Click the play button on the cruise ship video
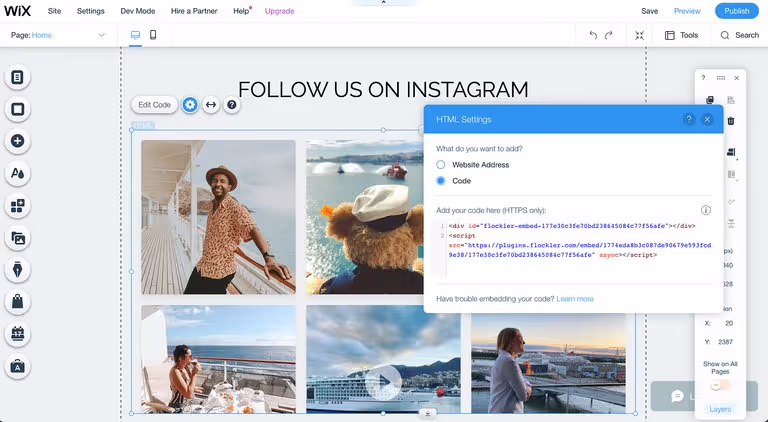Screen dimensions: 768x422 (x=383, y=382)
